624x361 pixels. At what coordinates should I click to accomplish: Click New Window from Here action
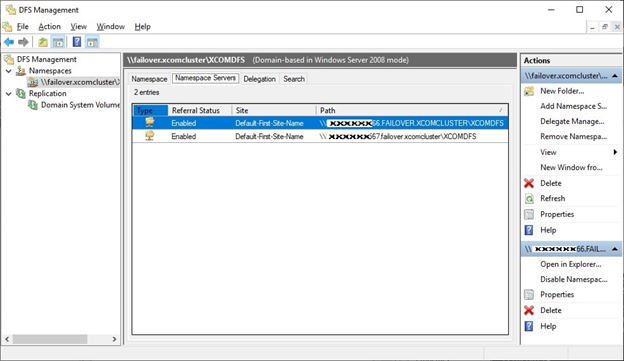[571, 168]
